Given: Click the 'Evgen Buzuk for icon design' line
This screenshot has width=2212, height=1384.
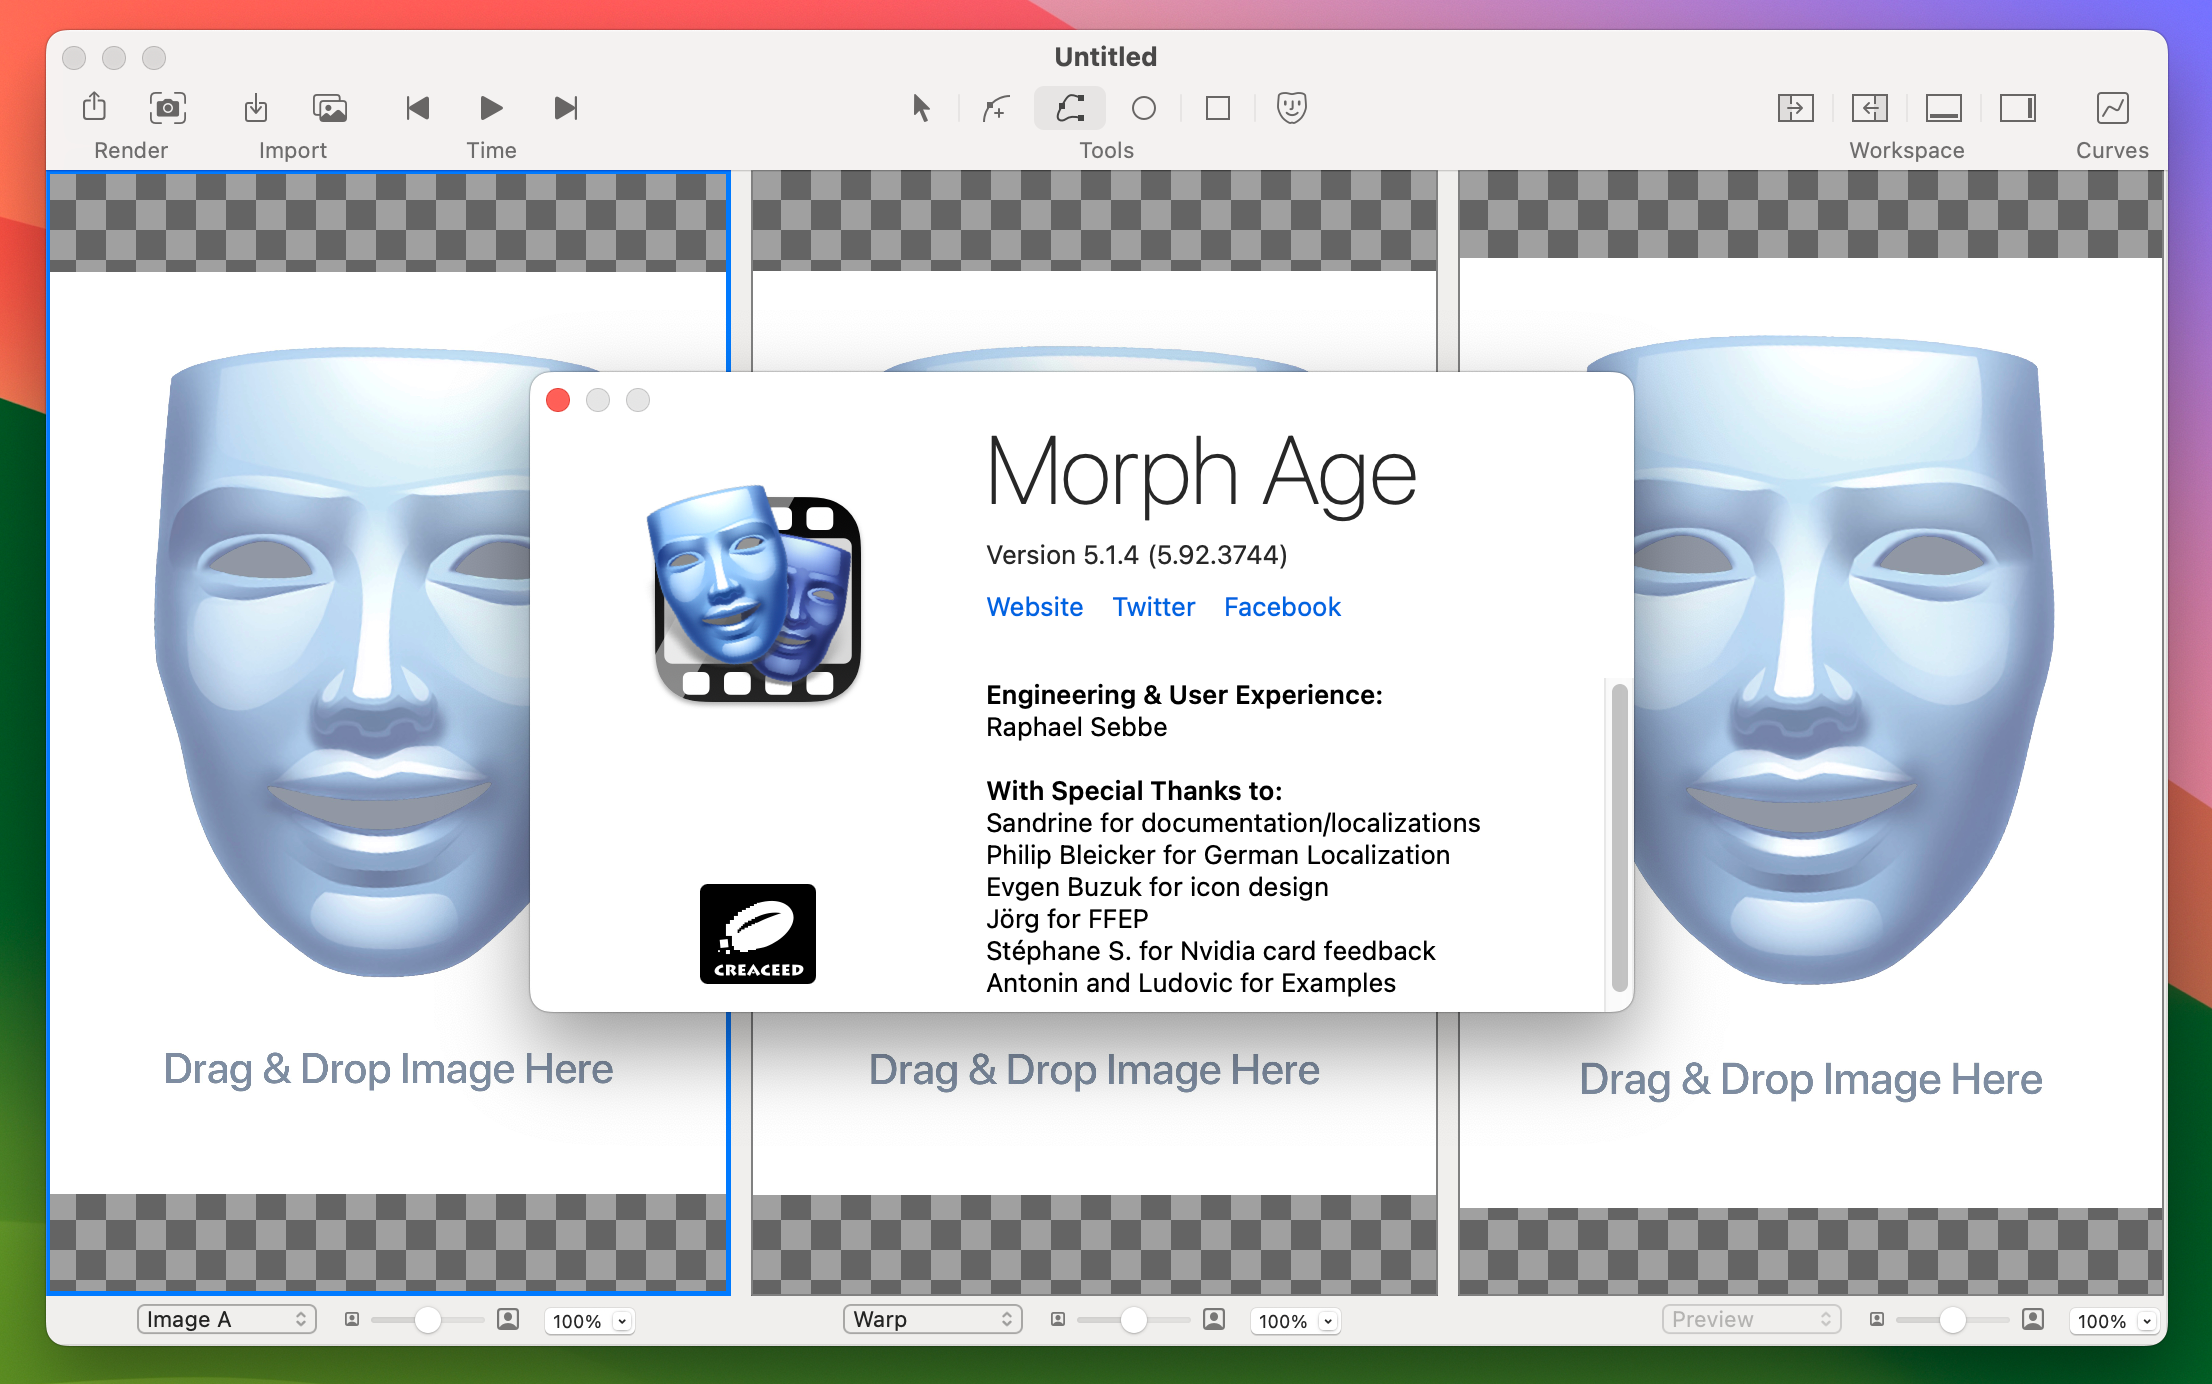Looking at the screenshot, I should (1157, 887).
